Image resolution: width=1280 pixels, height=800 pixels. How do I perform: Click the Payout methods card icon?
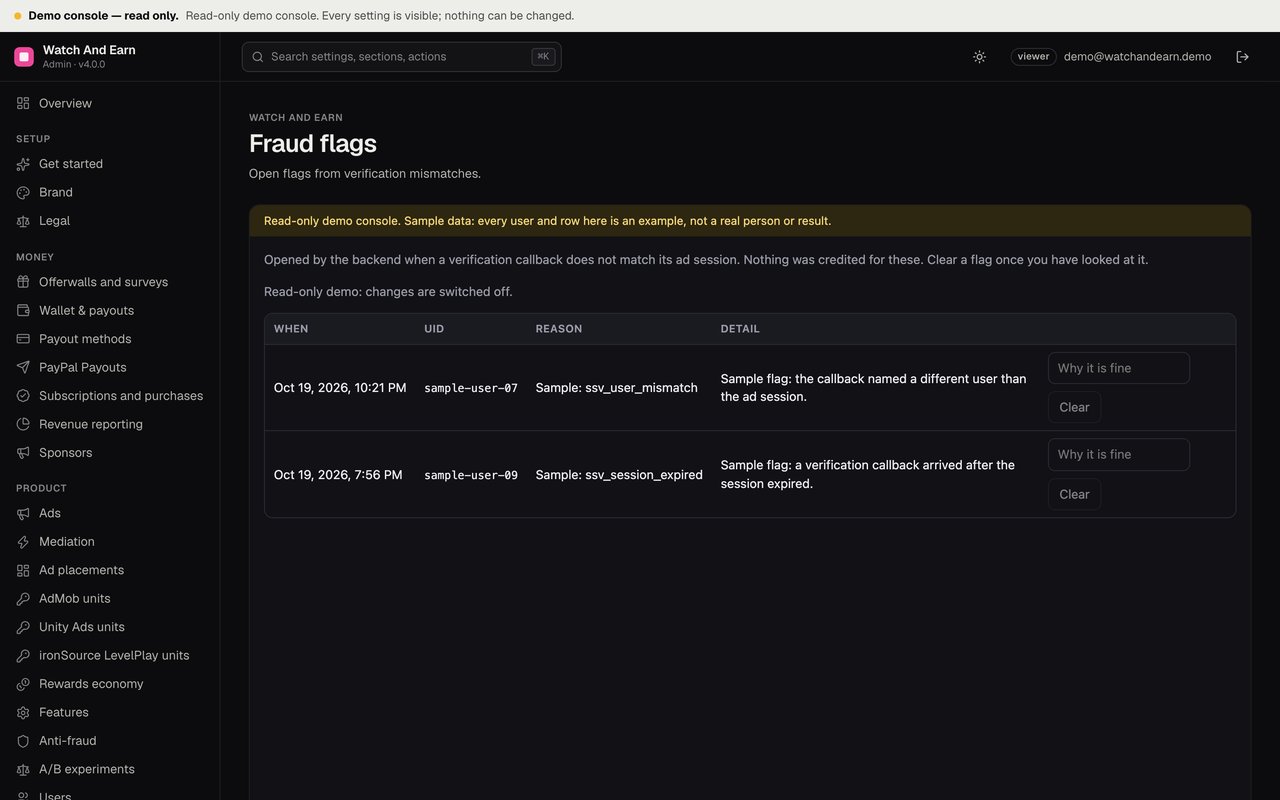tap(23, 339)
